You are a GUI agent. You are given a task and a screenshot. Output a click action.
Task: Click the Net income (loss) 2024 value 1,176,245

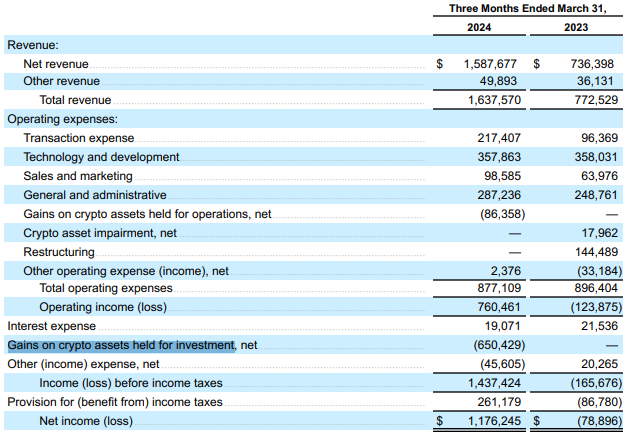click(x=488, y=421)
